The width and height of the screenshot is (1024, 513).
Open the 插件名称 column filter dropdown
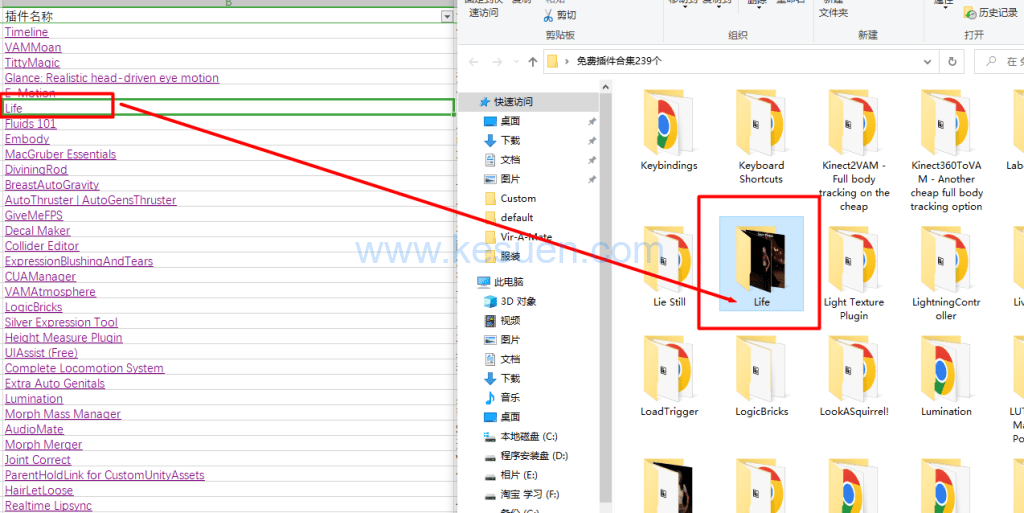(446, 17)
